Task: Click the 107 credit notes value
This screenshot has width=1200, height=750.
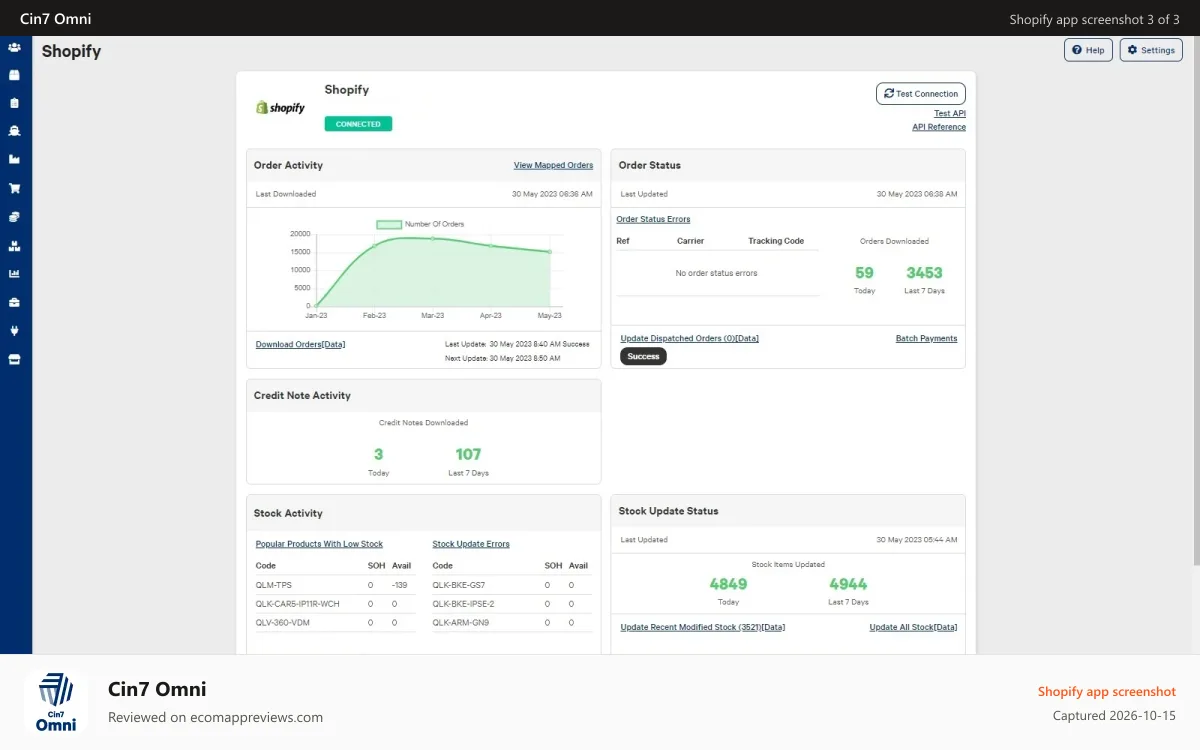Action: (x=468, y=454)
